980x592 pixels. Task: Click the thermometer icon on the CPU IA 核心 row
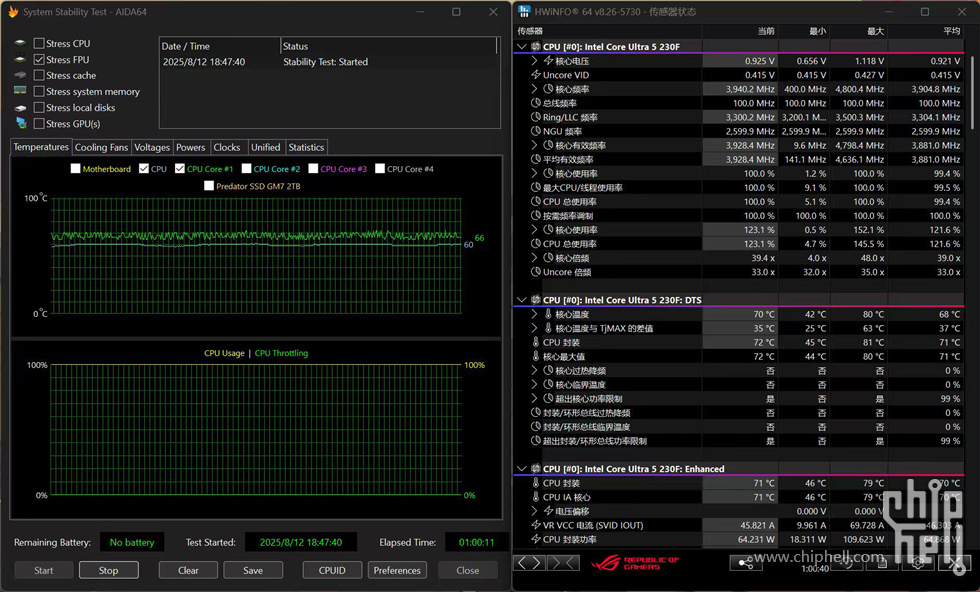536,497
